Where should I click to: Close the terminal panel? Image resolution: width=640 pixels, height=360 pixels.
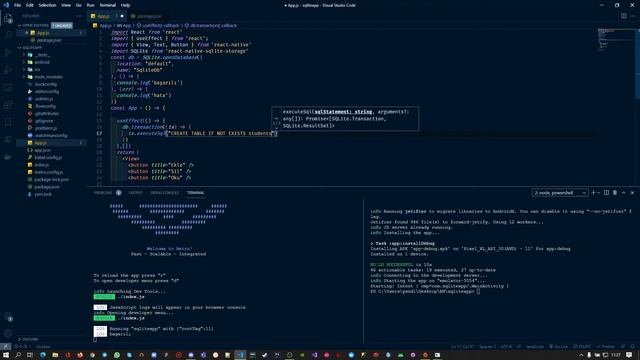(632, 193)
